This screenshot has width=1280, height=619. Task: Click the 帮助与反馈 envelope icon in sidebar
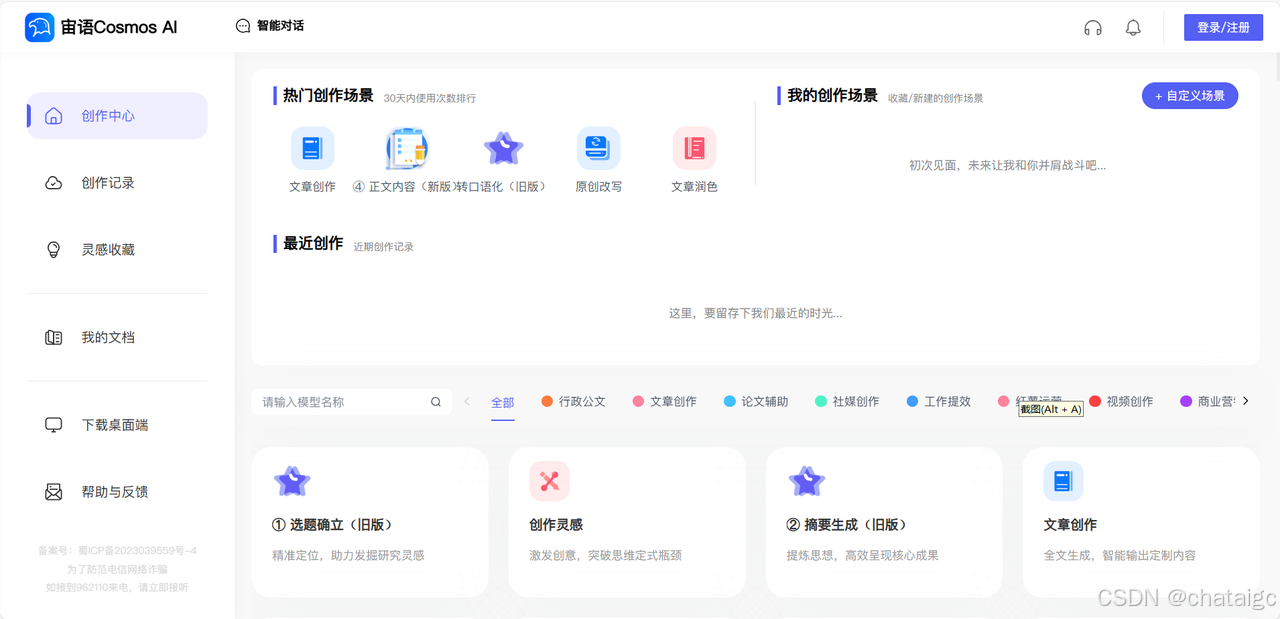coord(54,492)
